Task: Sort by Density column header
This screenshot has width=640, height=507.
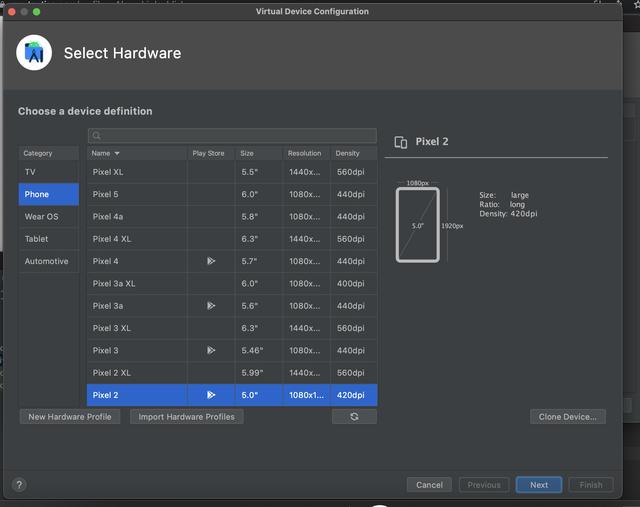Action: click(x=348, y=153)
